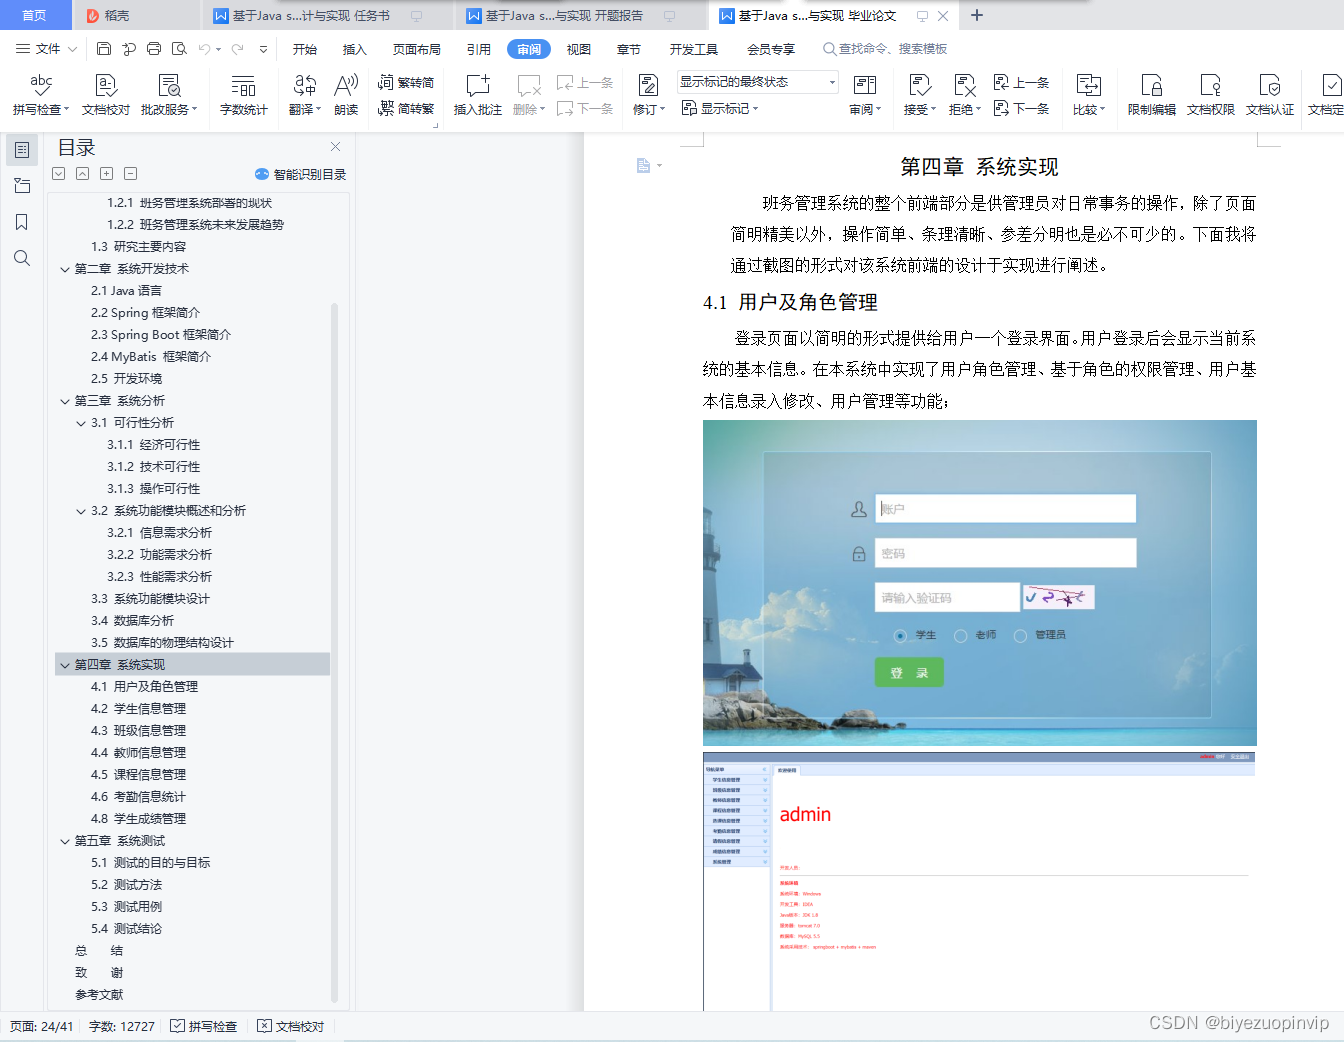Select the 老师 radio button in login image

tap(960, 635)
